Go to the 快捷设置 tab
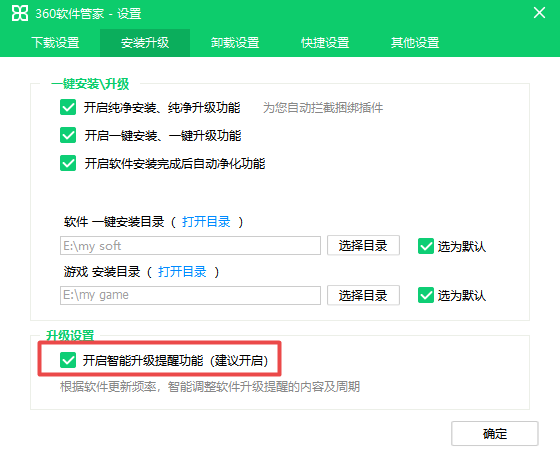 [x=325, y=43]
